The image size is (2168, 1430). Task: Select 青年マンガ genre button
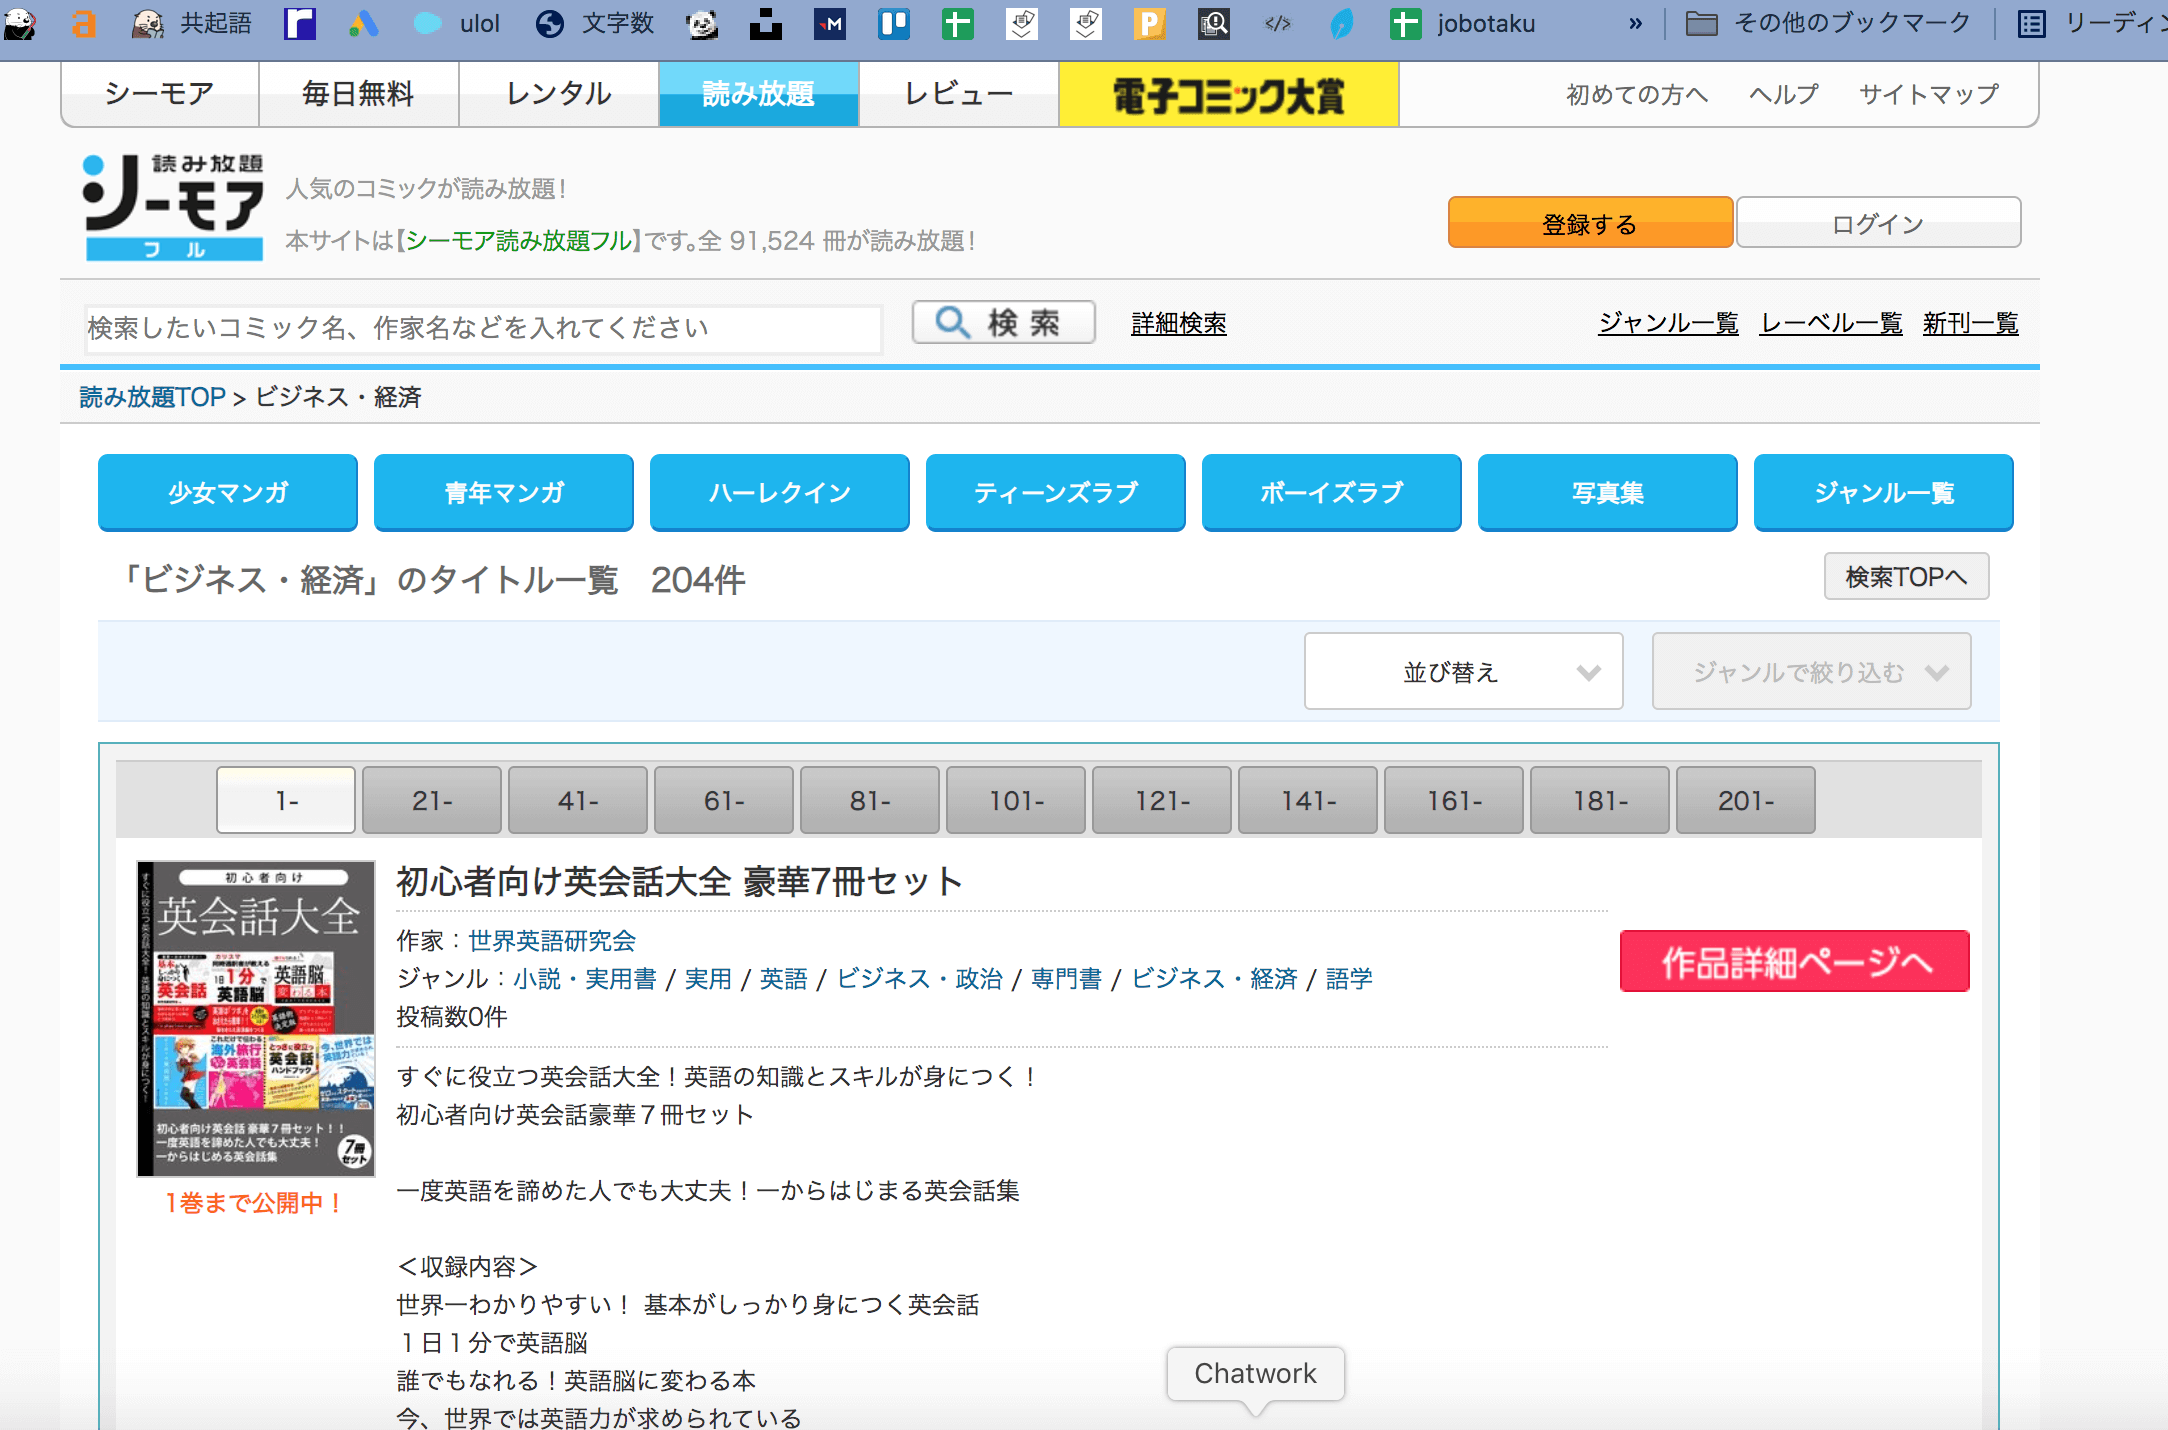pos(504,492)
